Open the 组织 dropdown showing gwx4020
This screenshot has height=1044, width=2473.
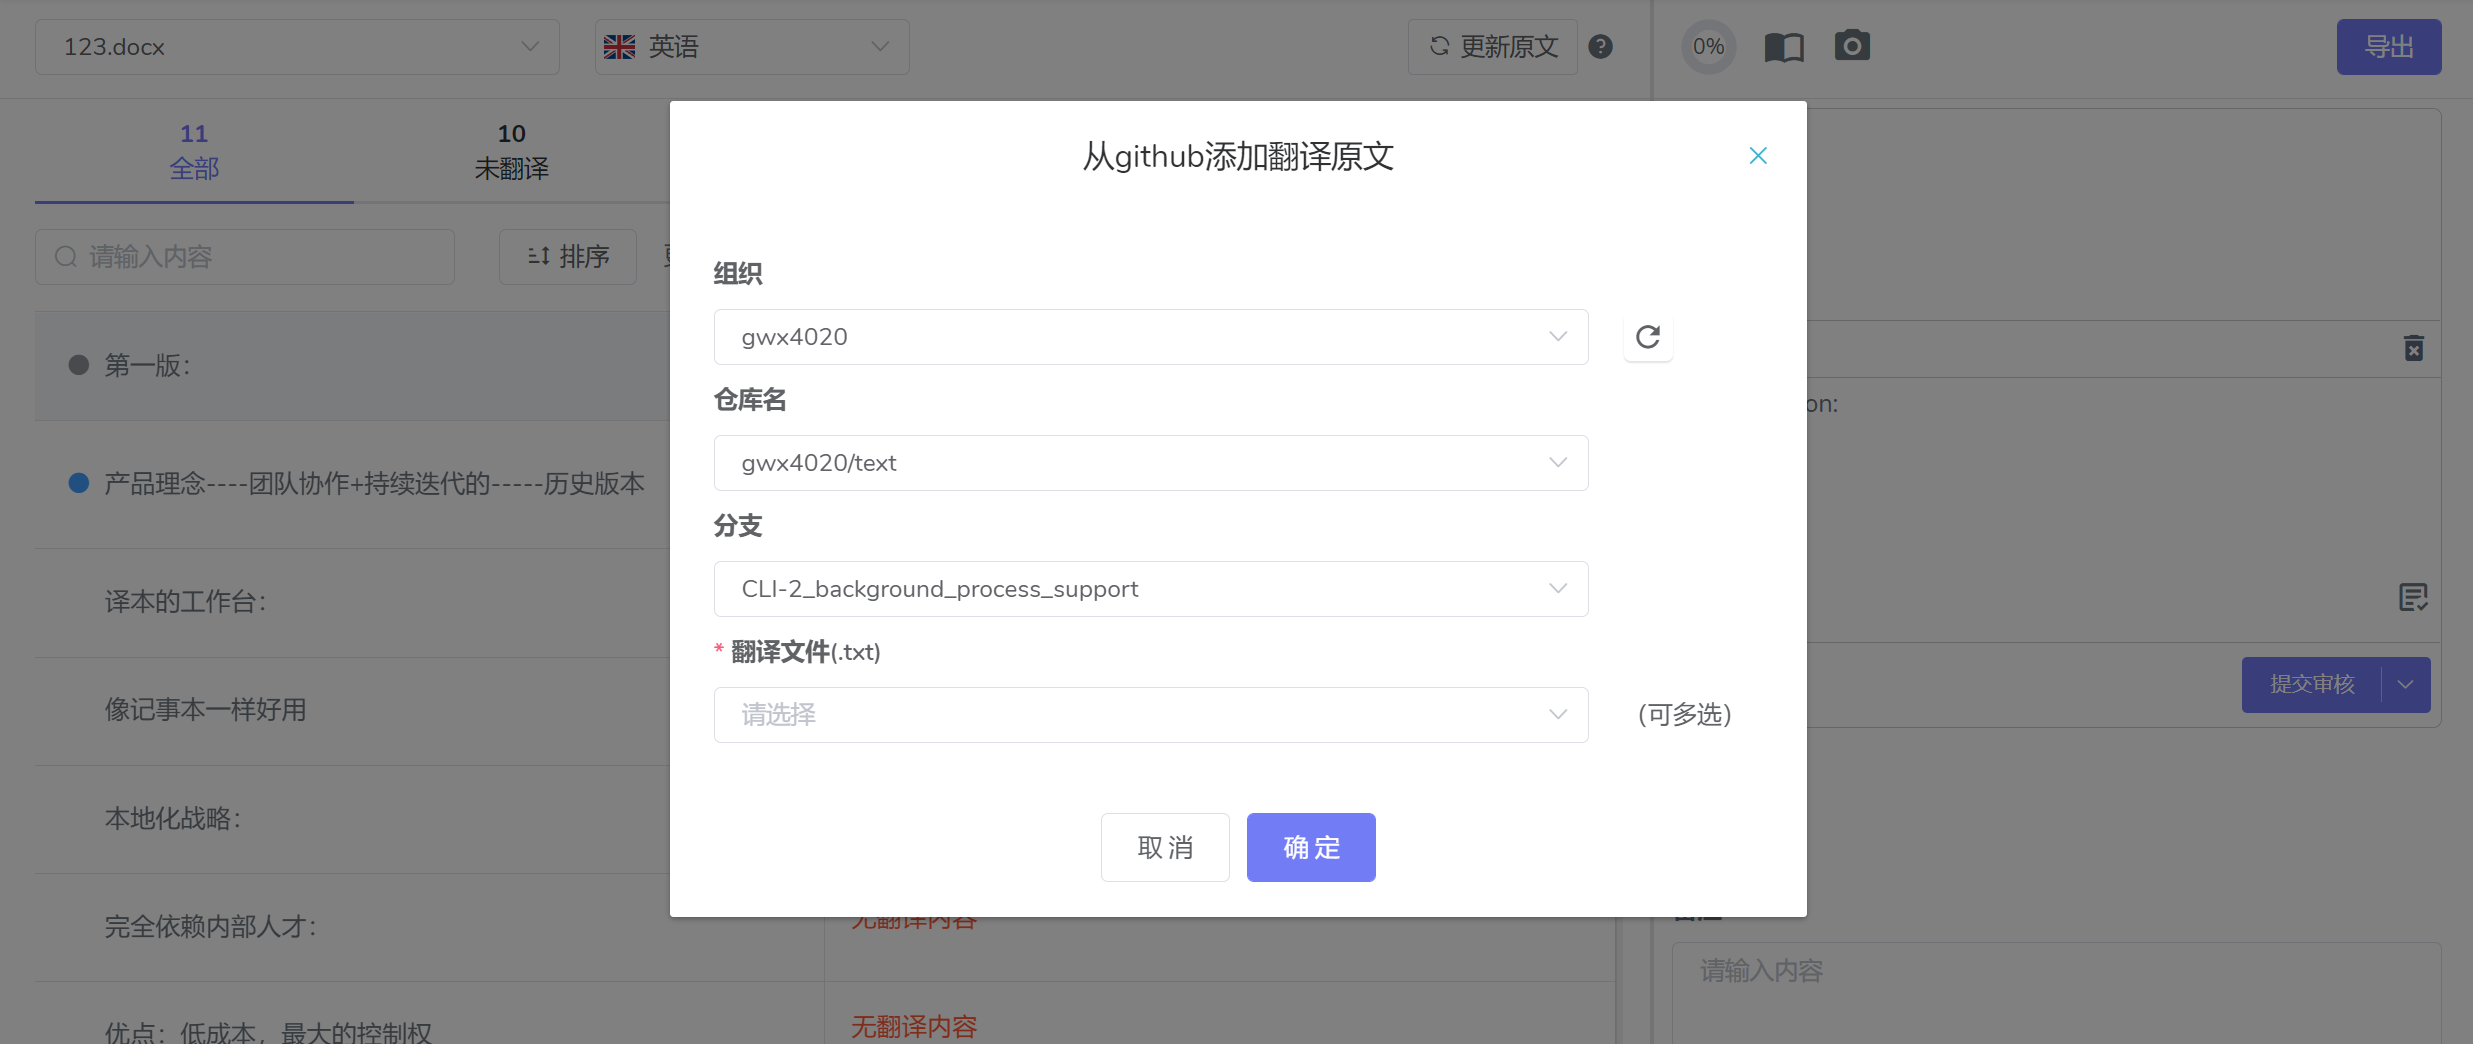1151,337
